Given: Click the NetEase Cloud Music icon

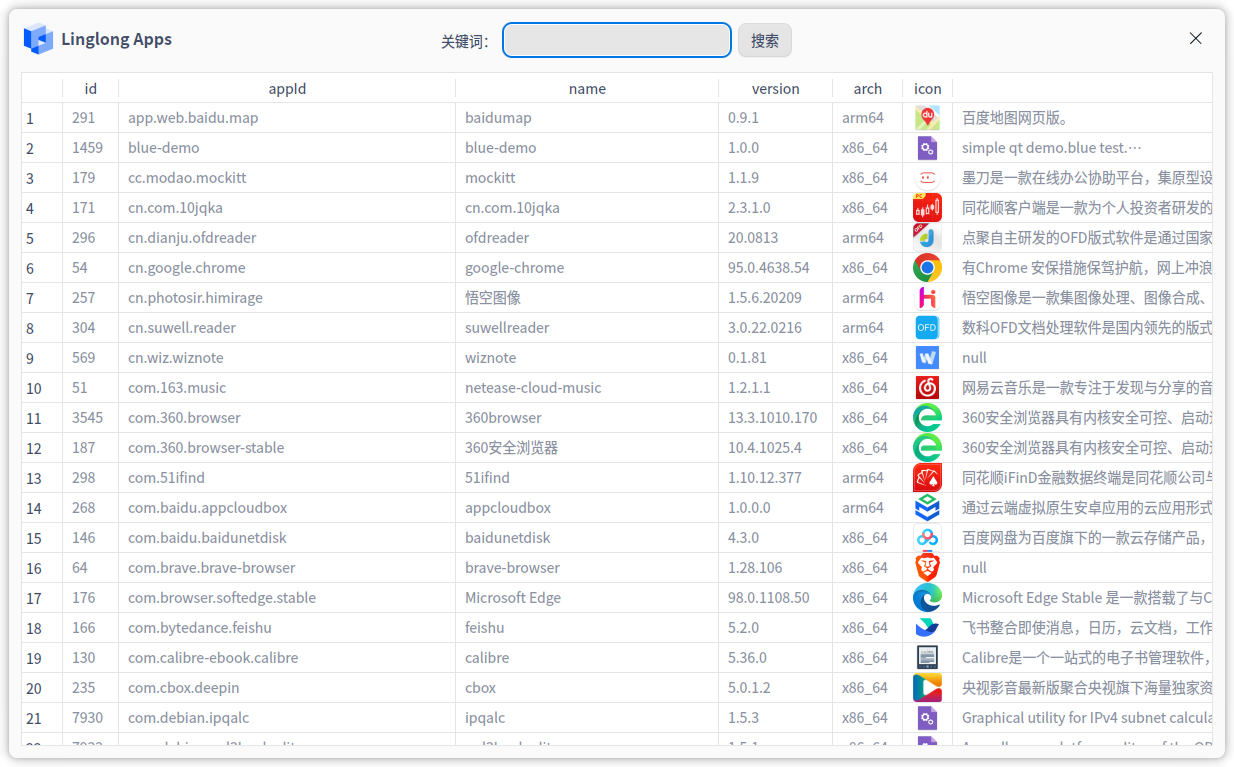Looking at the screenshot, I should (927, 388).
